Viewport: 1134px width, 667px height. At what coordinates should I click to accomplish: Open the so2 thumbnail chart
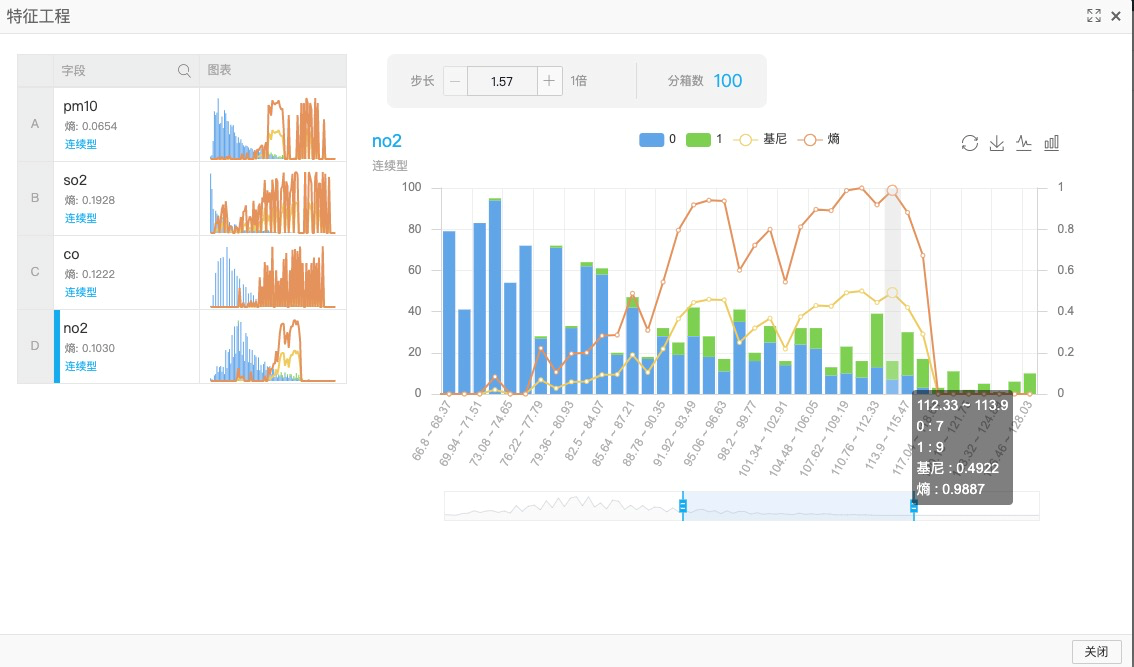point(273,201)
